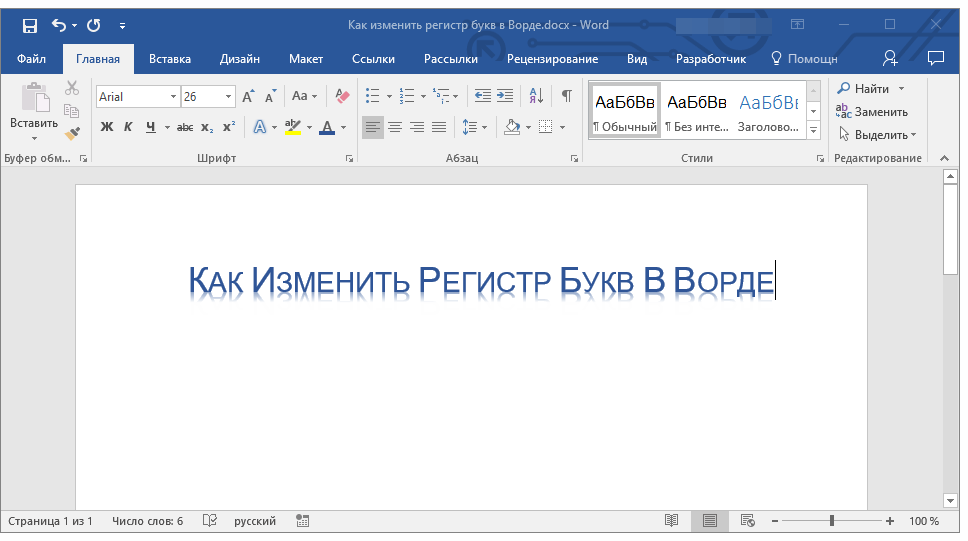Click the Save icon in the quick access toolbar
Image resolution: width=968 pixels, height=541 pixels.
[29, 24]
